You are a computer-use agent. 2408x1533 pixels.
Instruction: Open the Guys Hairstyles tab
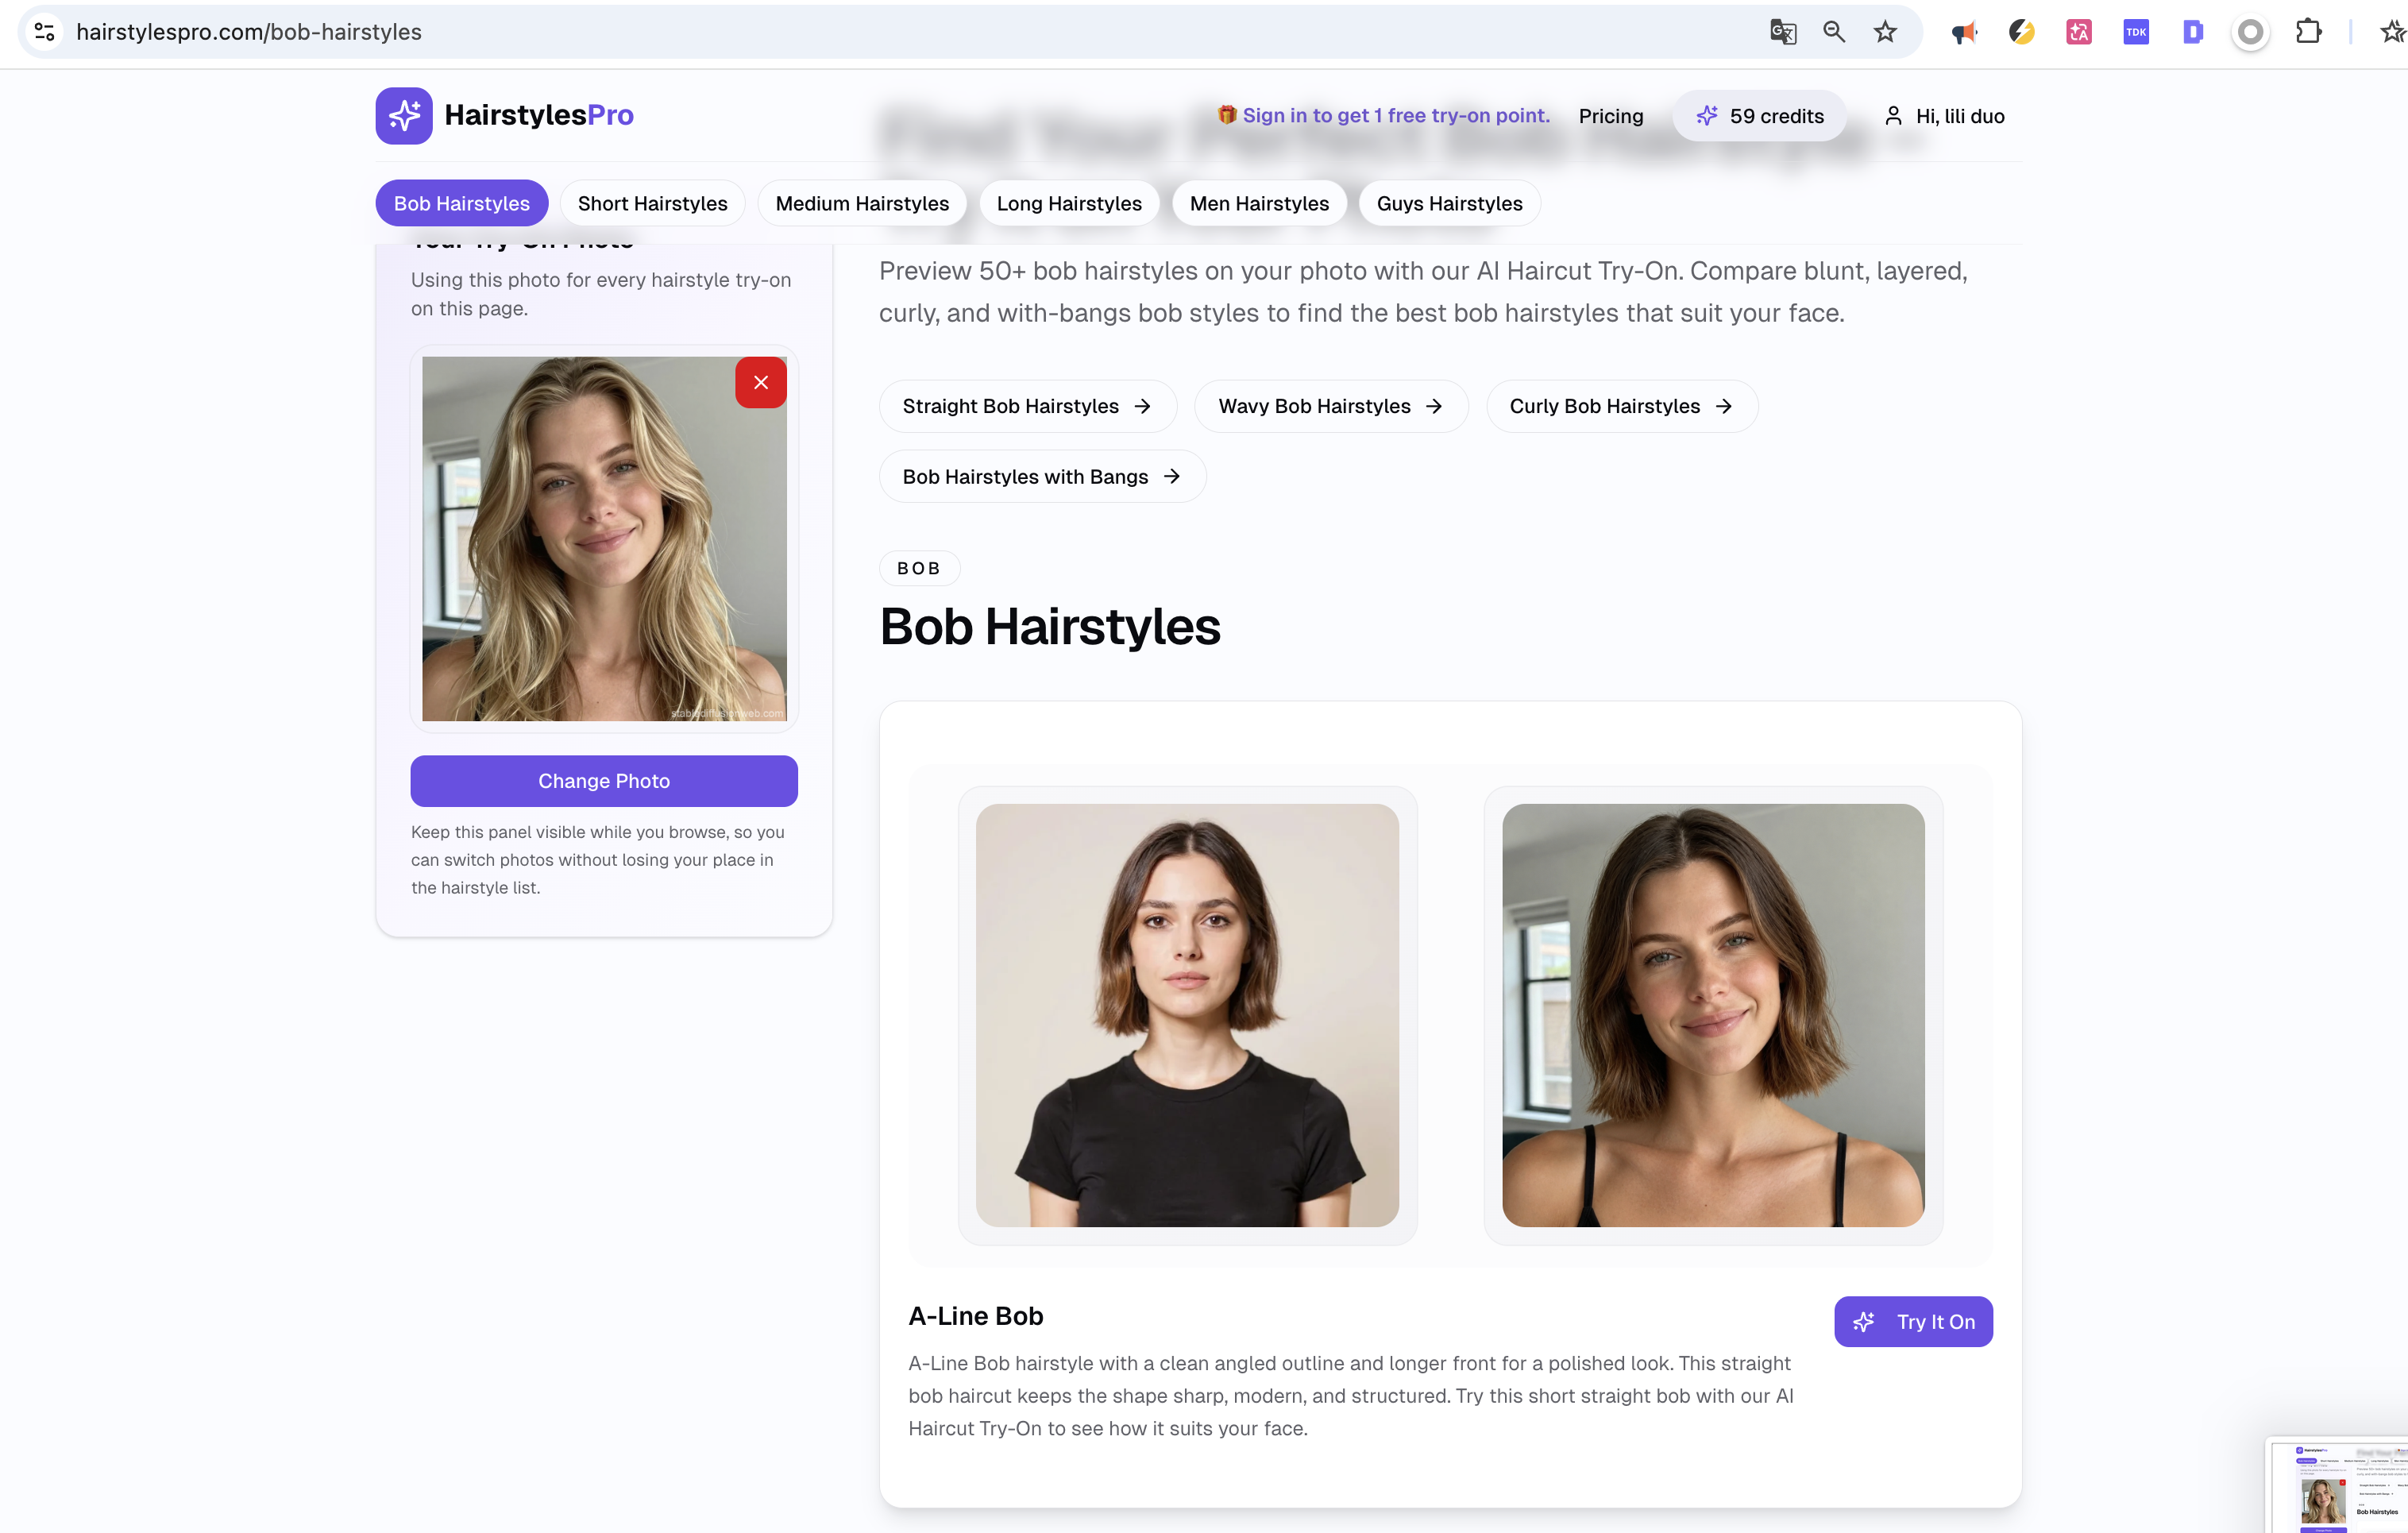pyautogui.click(x=1449, y=203)
